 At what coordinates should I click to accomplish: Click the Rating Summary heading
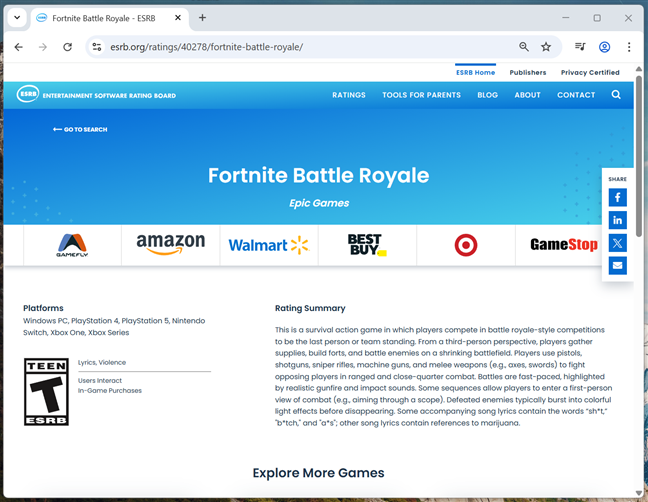310,308
